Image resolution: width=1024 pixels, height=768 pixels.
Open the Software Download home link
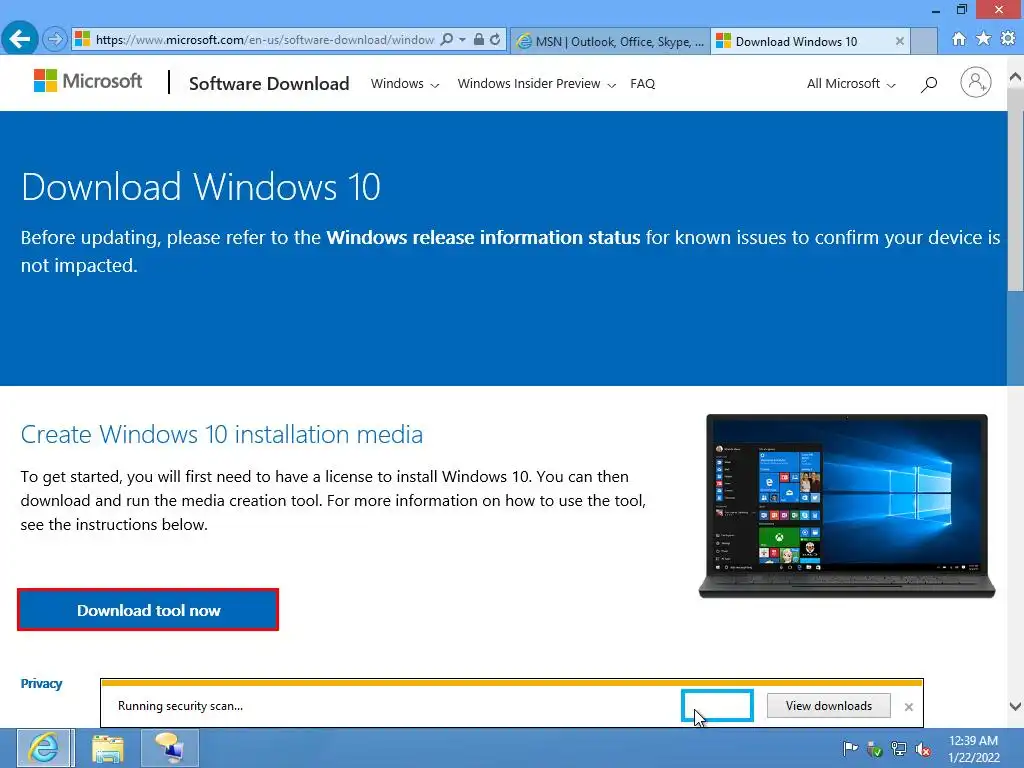pyautogui.click(x=268, y=84)
